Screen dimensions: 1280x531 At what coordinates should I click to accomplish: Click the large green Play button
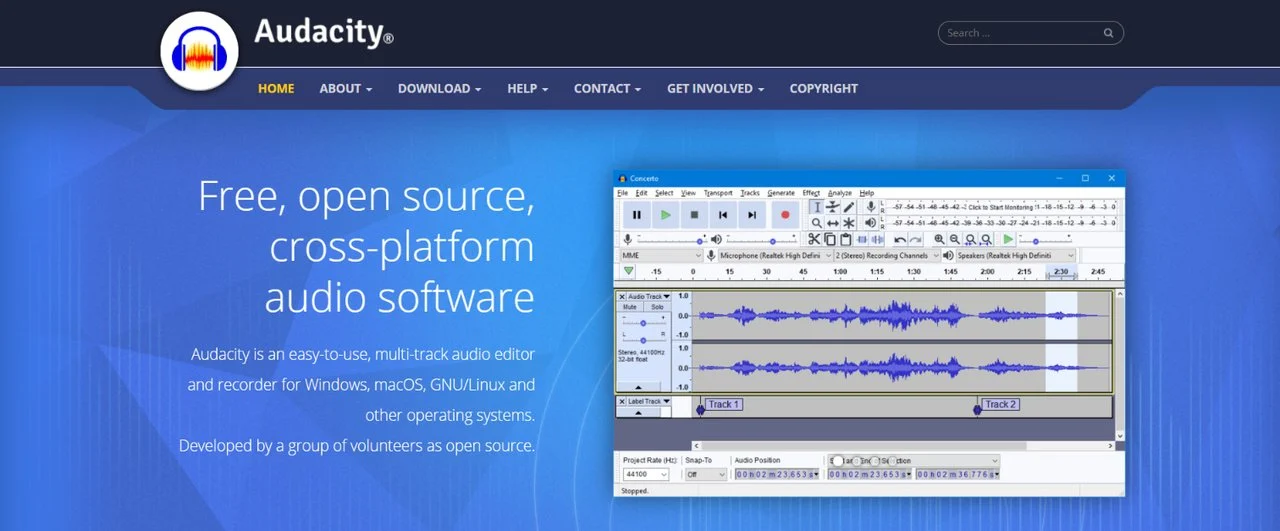(x=665, y=215)
